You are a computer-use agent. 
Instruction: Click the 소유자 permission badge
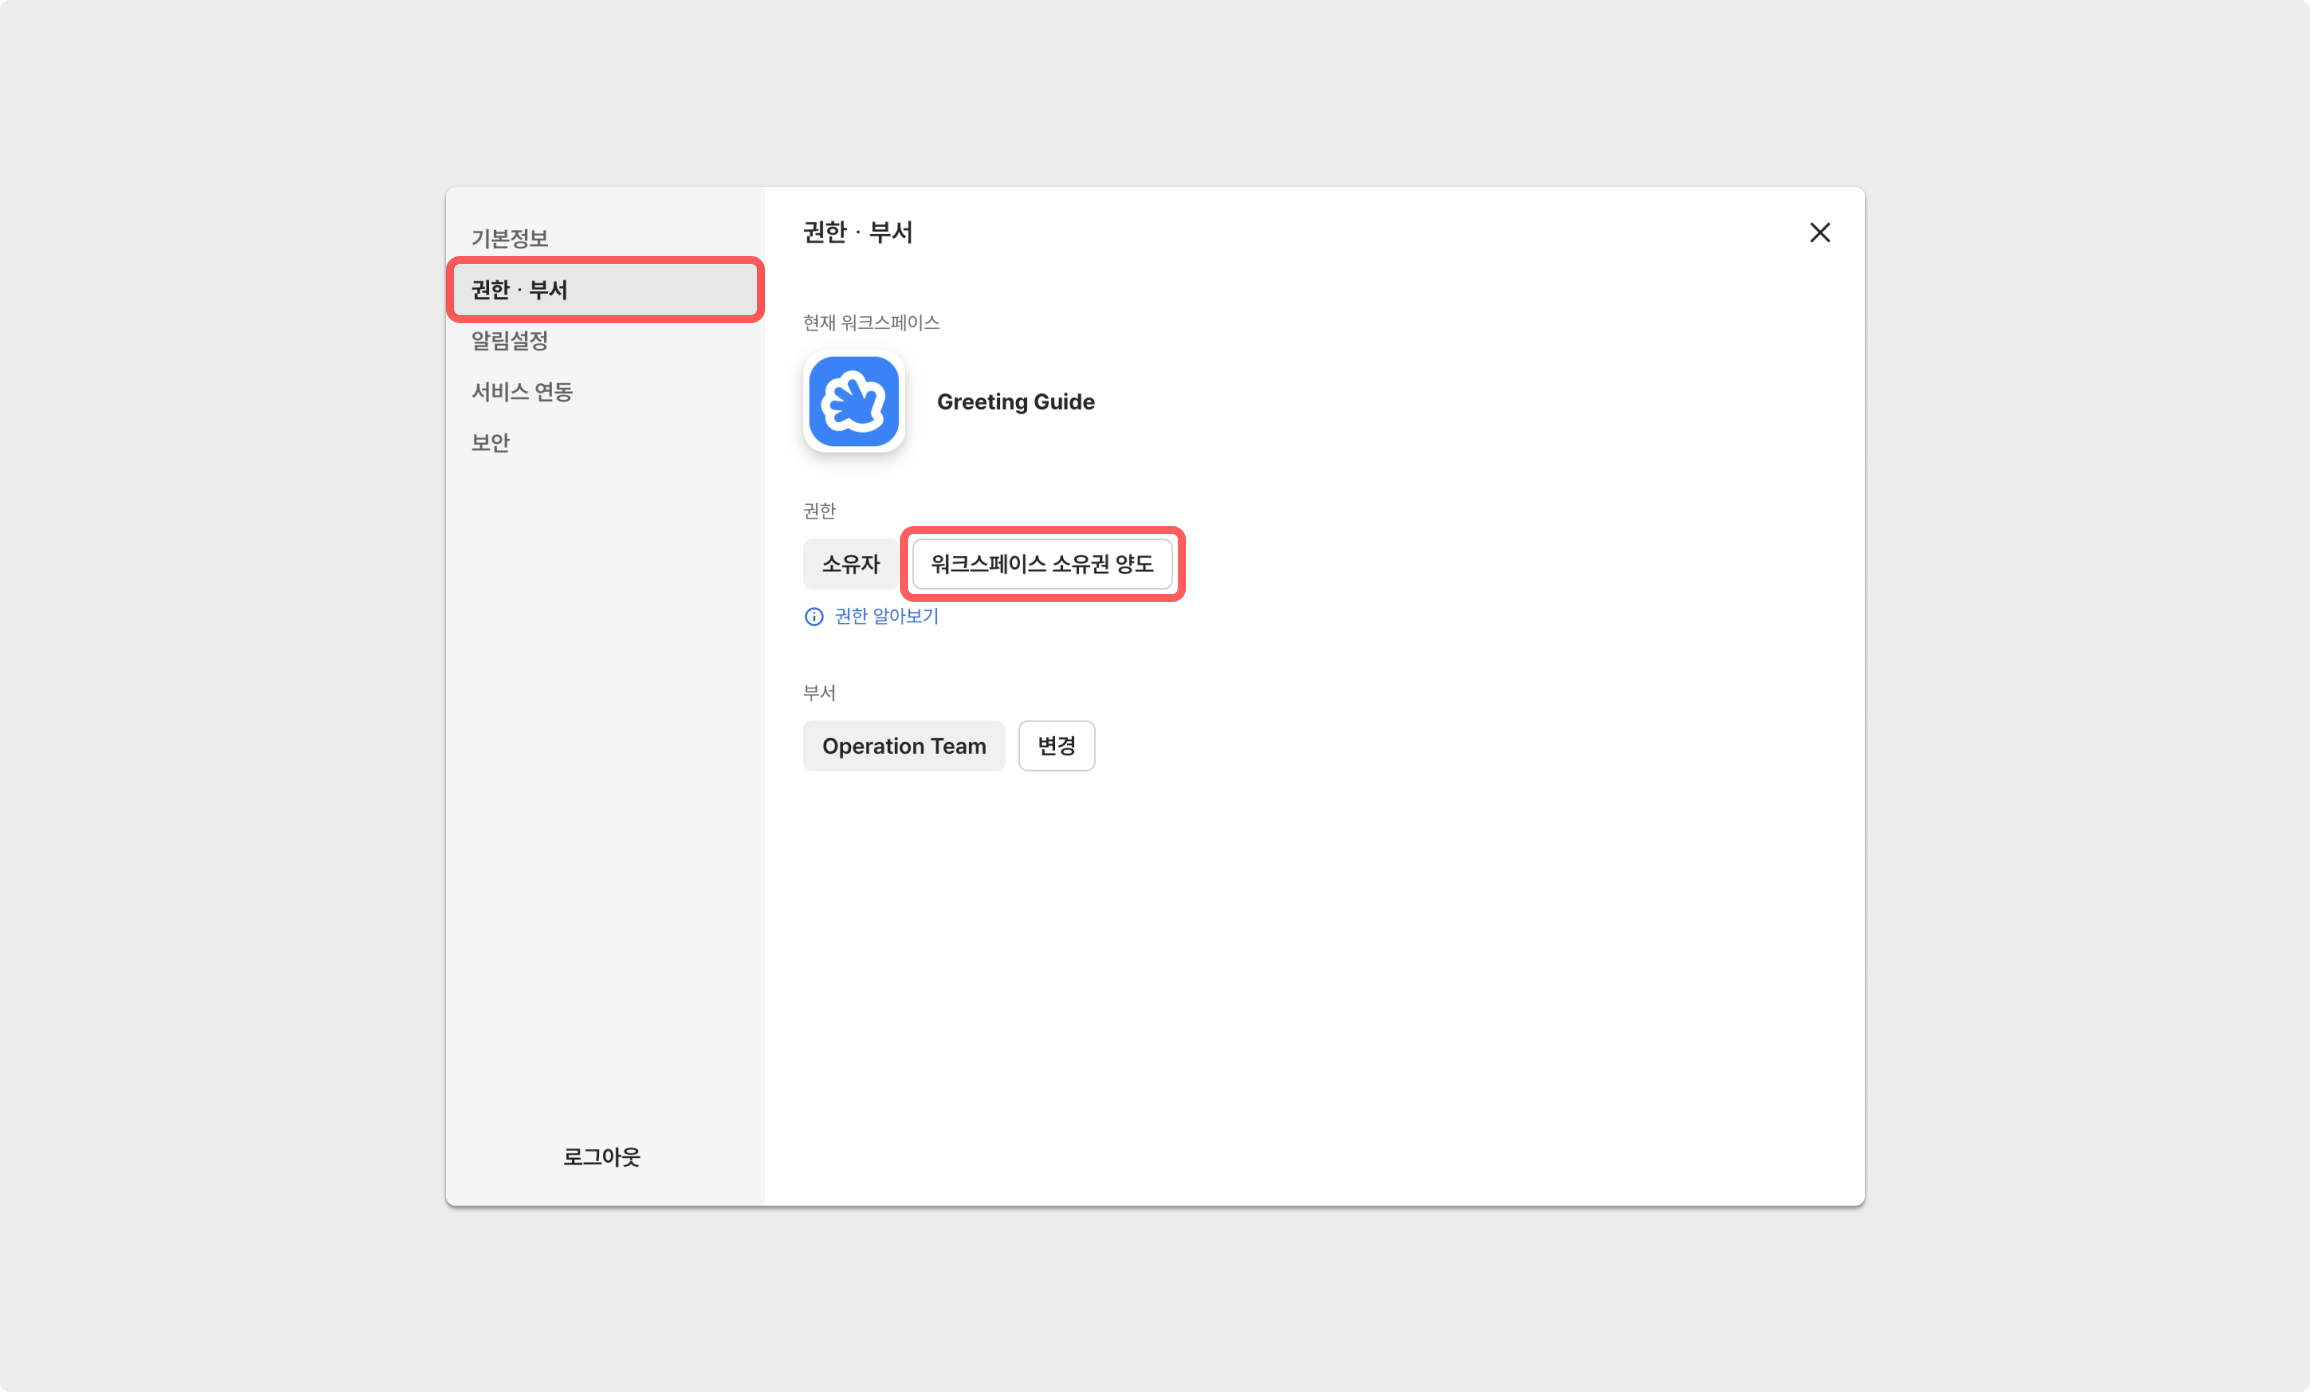(850, 564)
